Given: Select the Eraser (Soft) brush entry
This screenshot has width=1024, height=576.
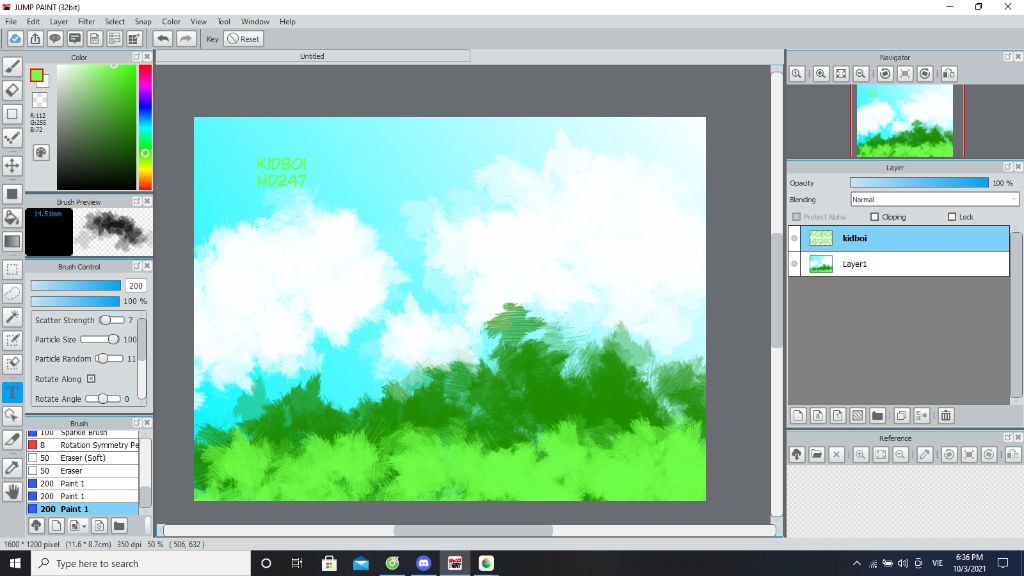Looking at the screenshot, I should coord(82,458).
